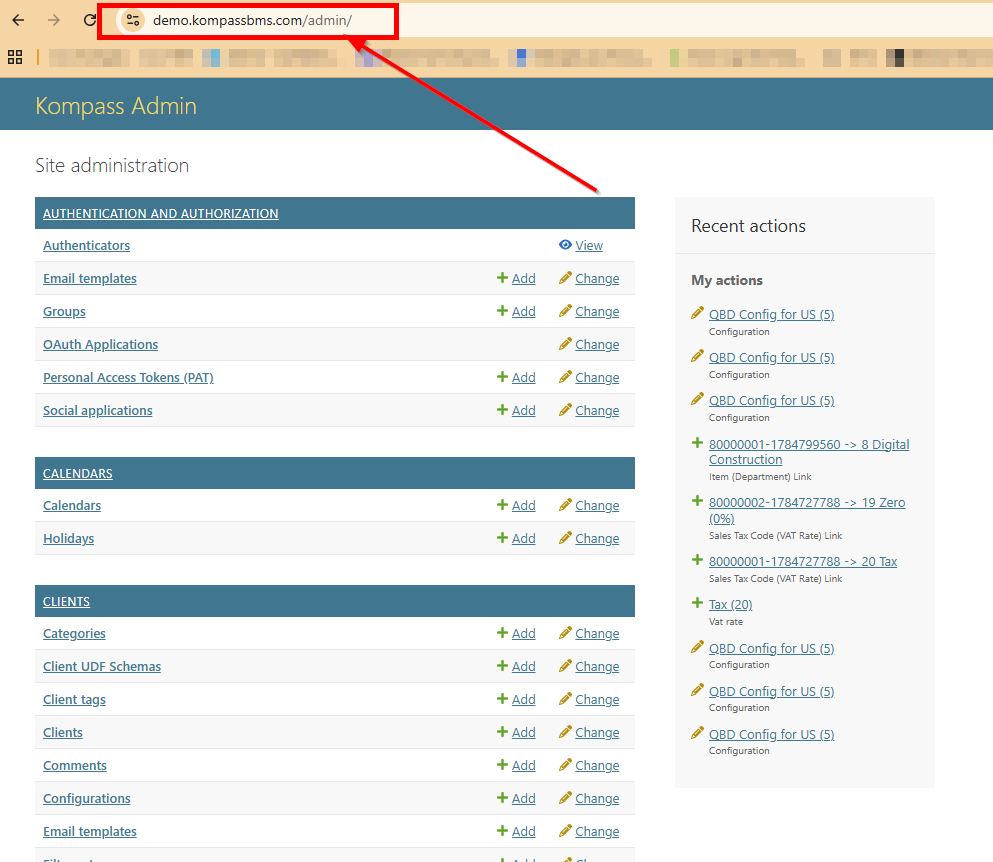The height and width of the screenshot is (862, 993).
Task: Click Change for Groups
Action: 589,312
